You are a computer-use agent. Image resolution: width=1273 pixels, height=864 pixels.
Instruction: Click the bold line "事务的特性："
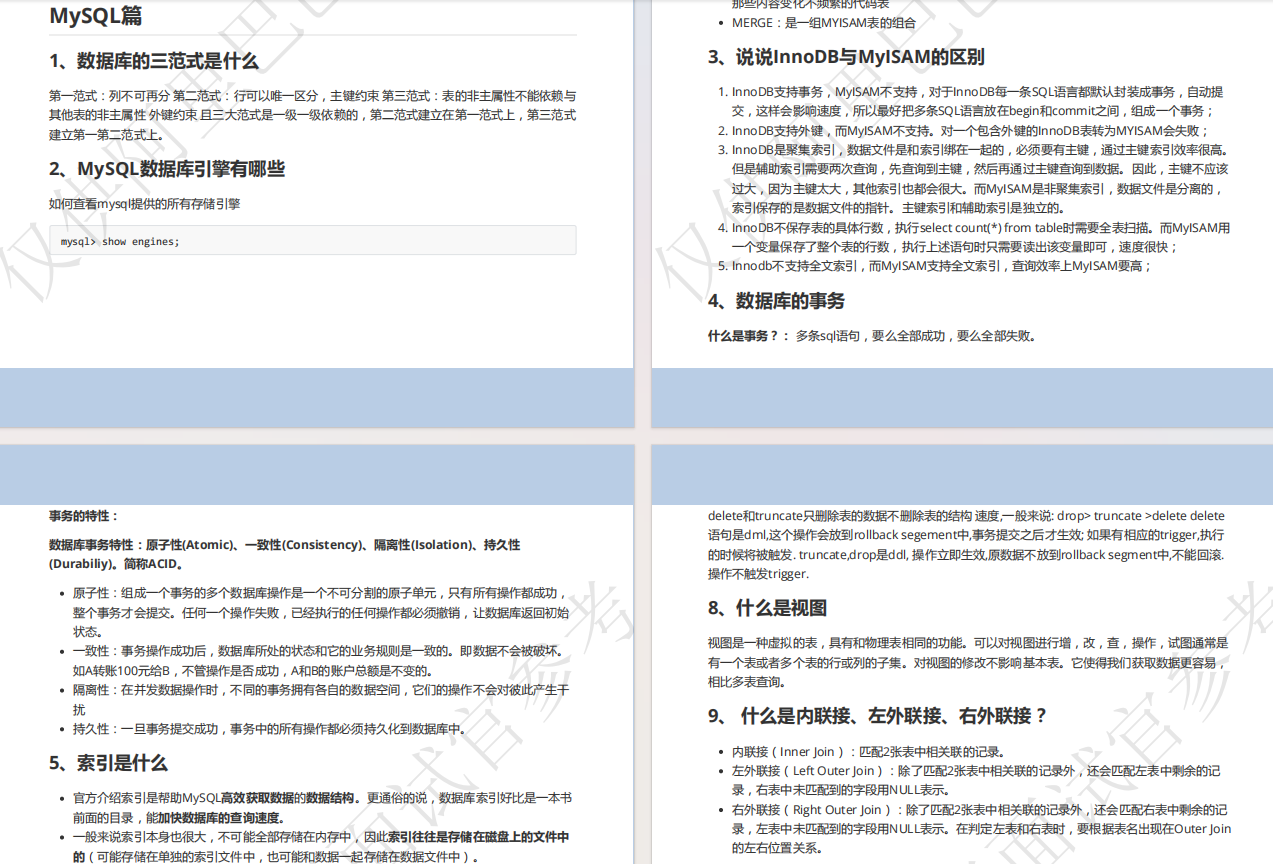(x=84, y=516)
